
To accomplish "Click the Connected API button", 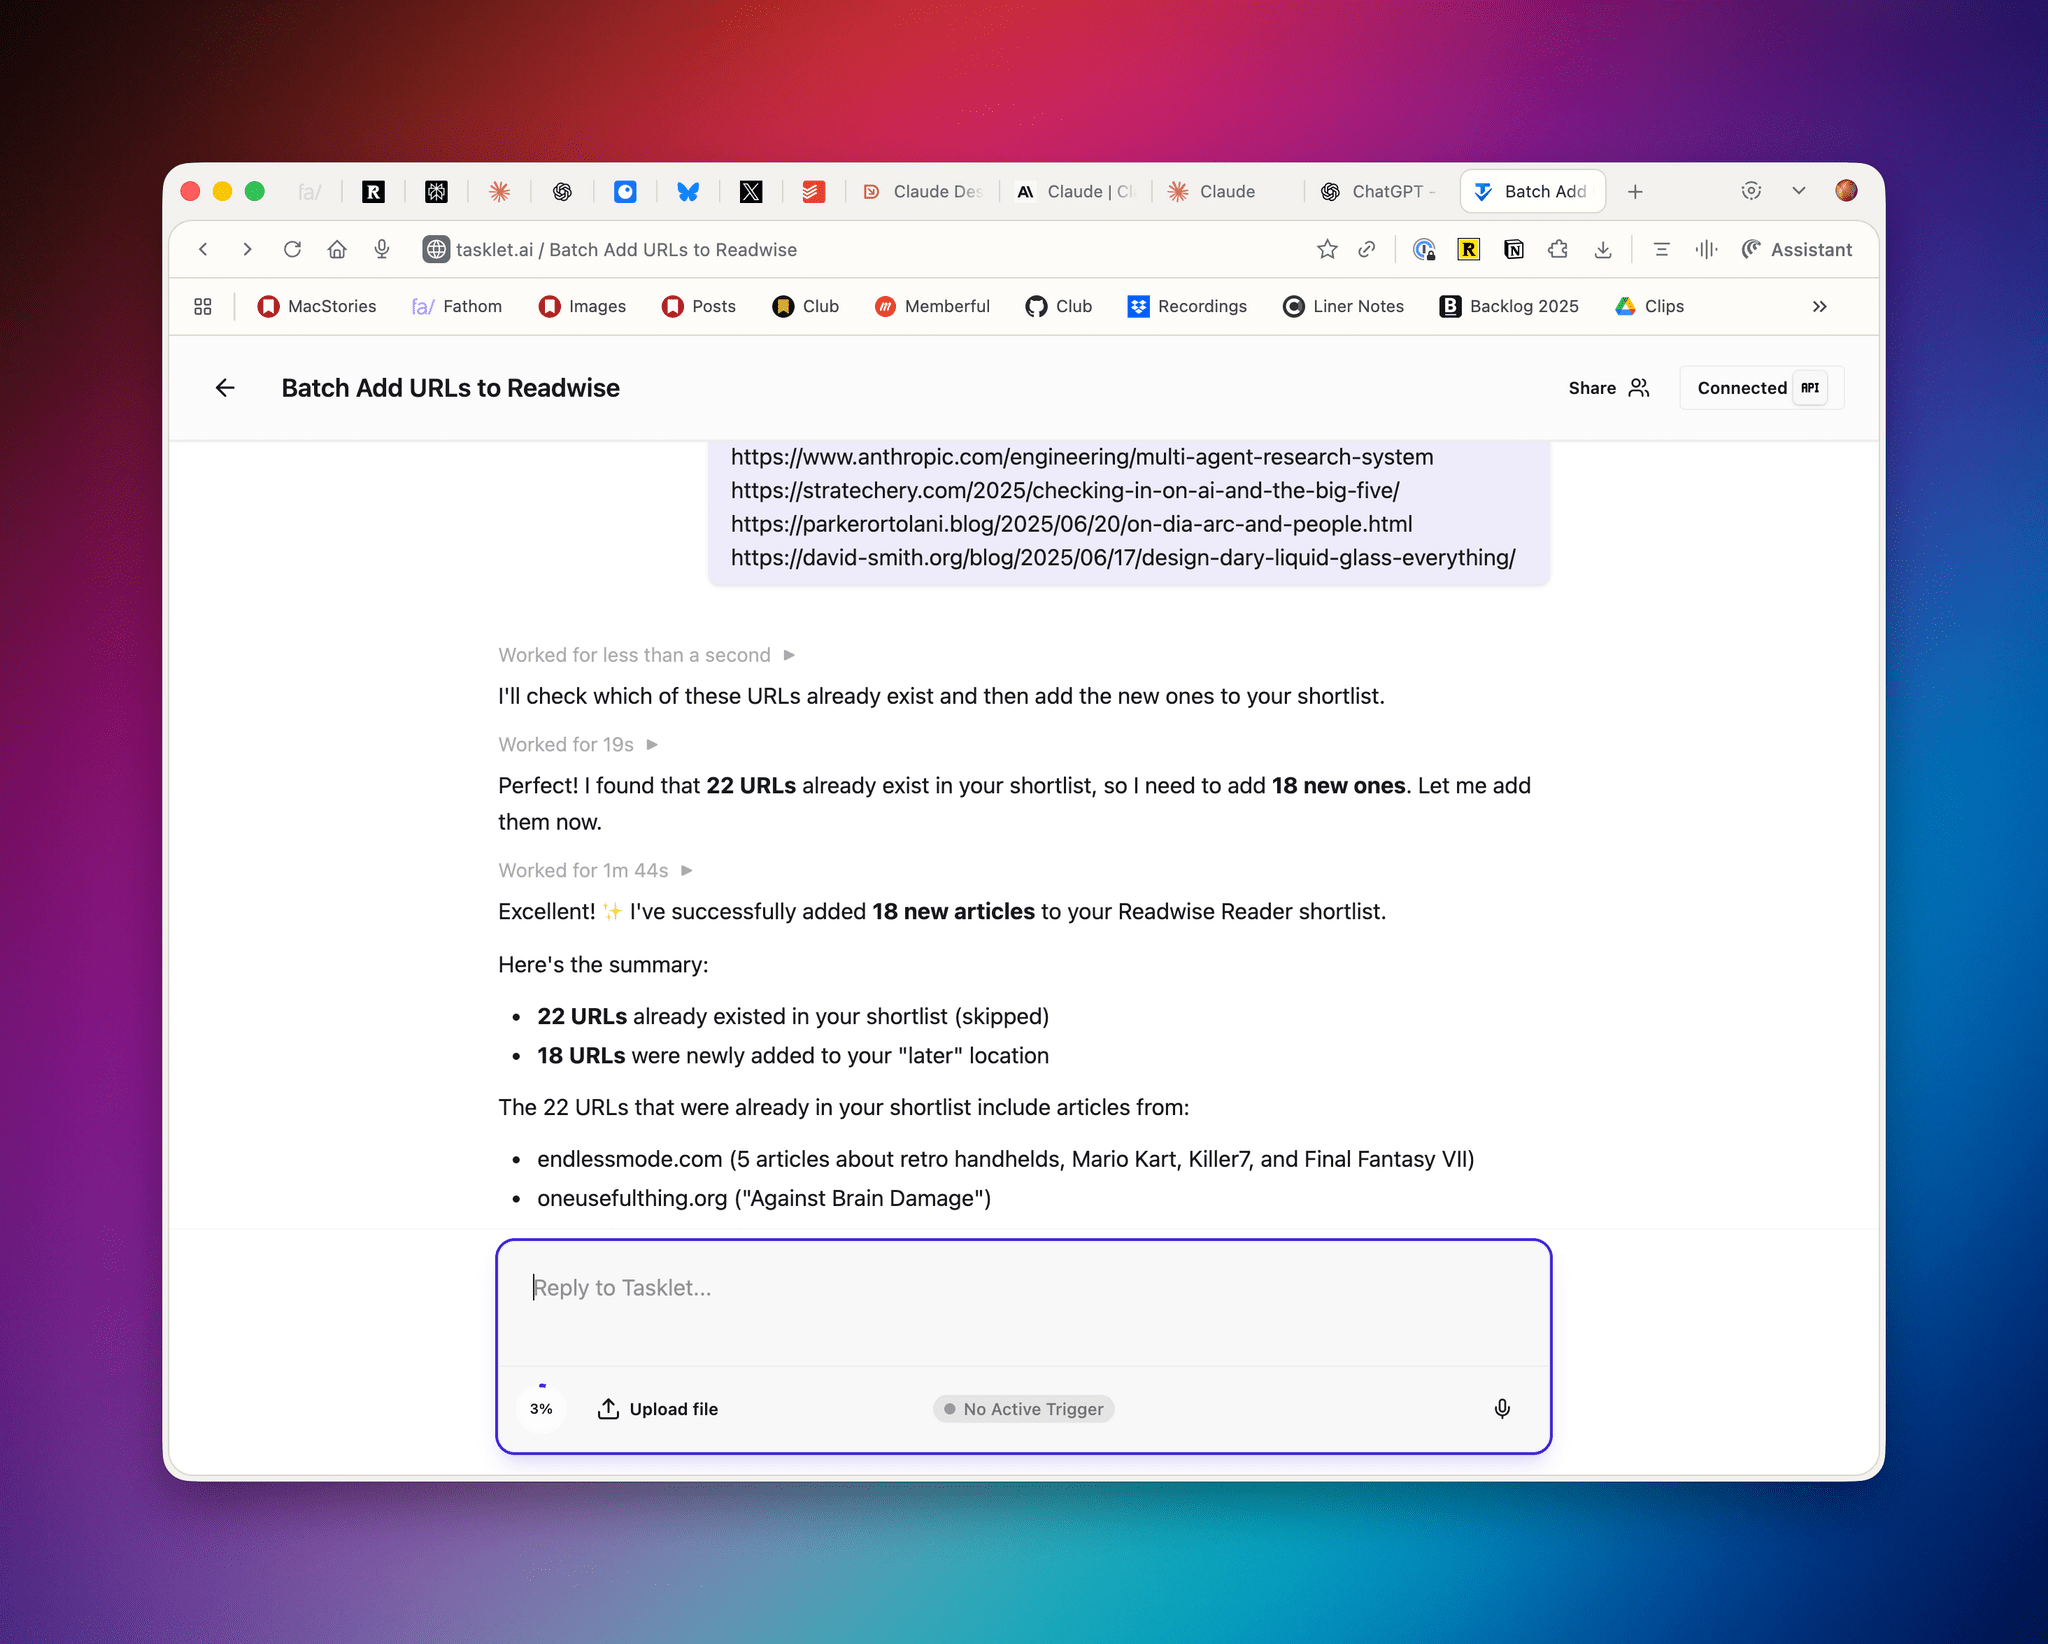I will tap(1761, 388).
